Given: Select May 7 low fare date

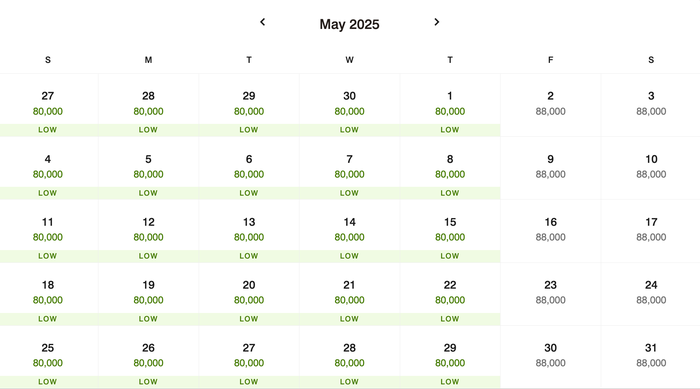Looking at the screenshot, I should 350,168.
